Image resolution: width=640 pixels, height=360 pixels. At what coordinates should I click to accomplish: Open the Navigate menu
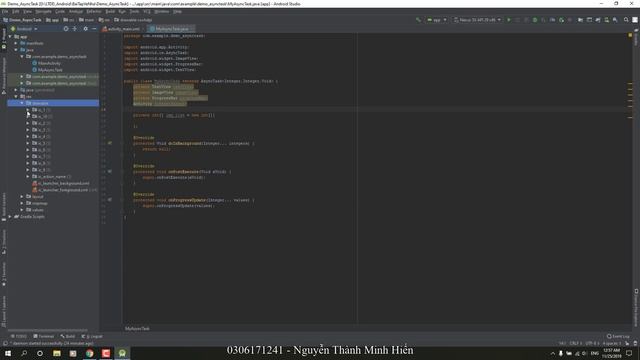(x=43, y=11)
